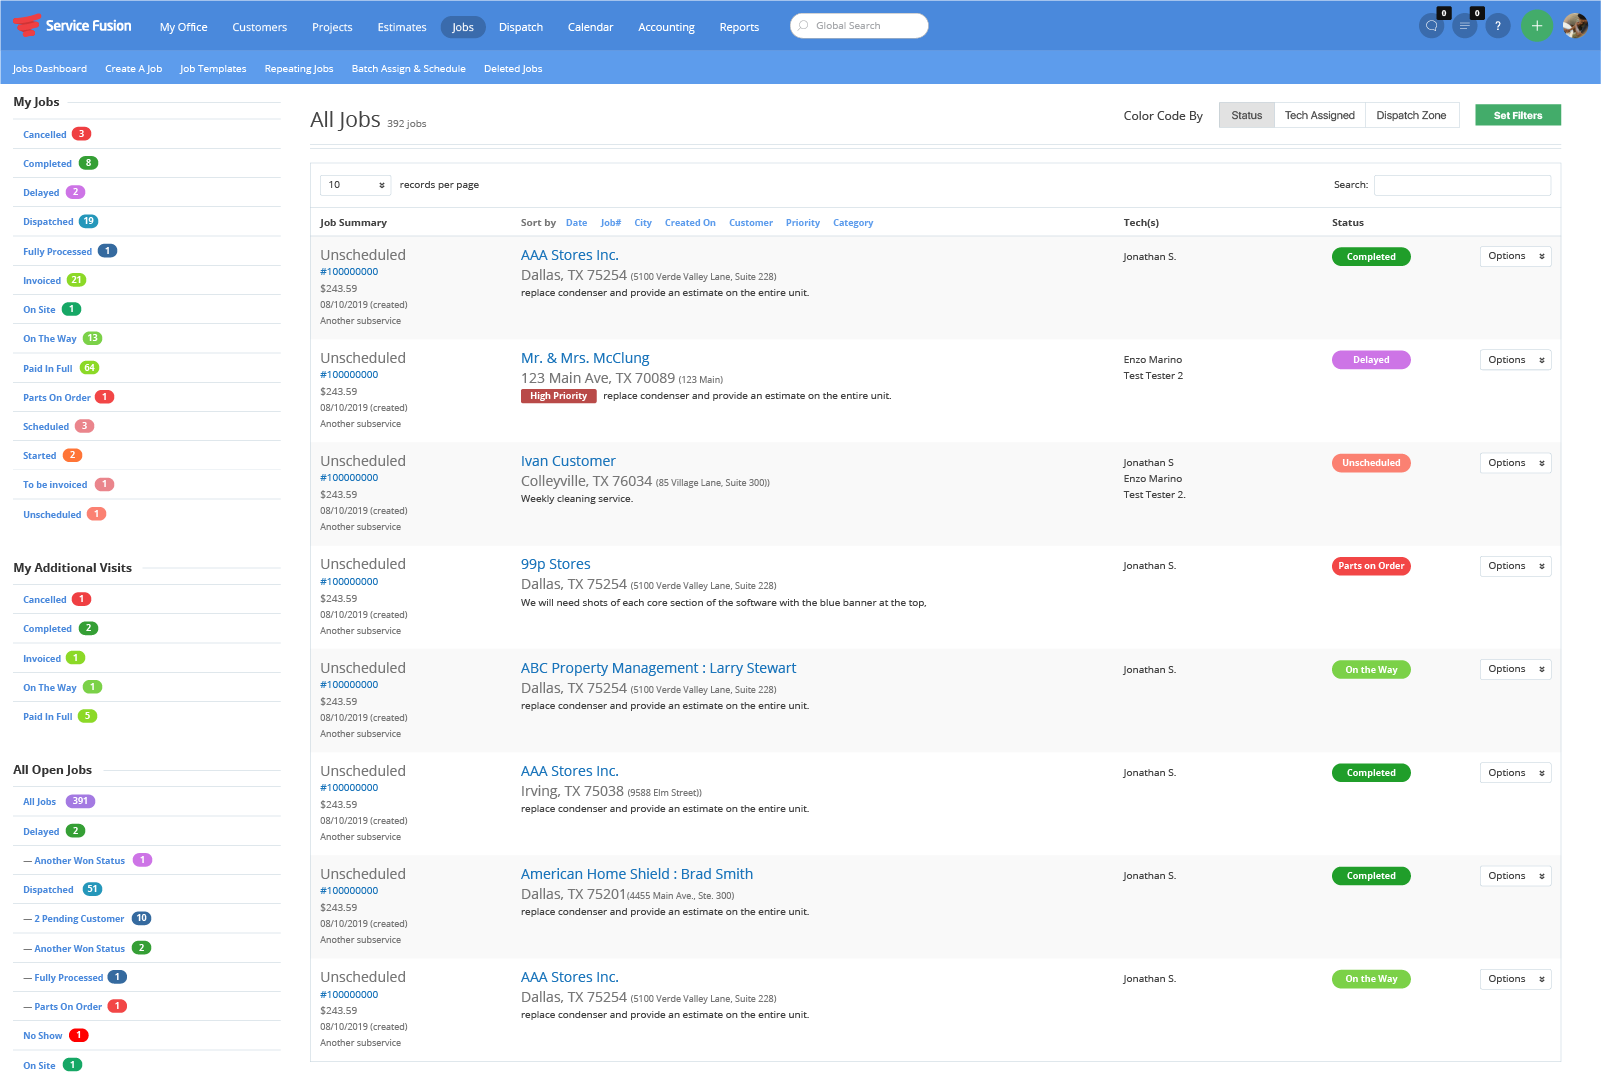Expand Options for Mr. & Mrs. McClung job
The image size is (1601, 1080).
tap(1515, 360)
